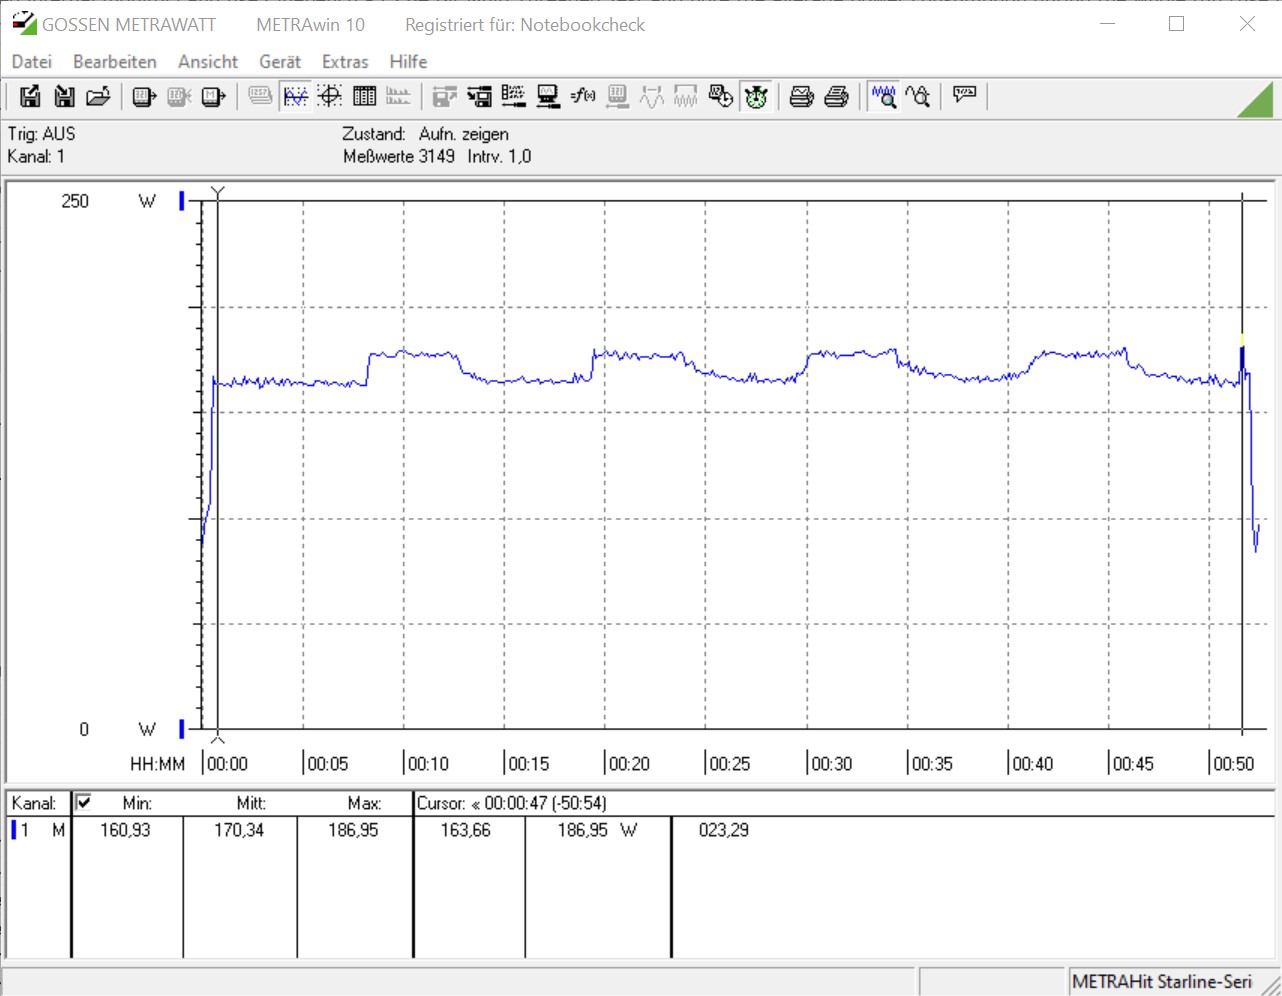Select the crosshair XY plot view

(x=330, y=96)
